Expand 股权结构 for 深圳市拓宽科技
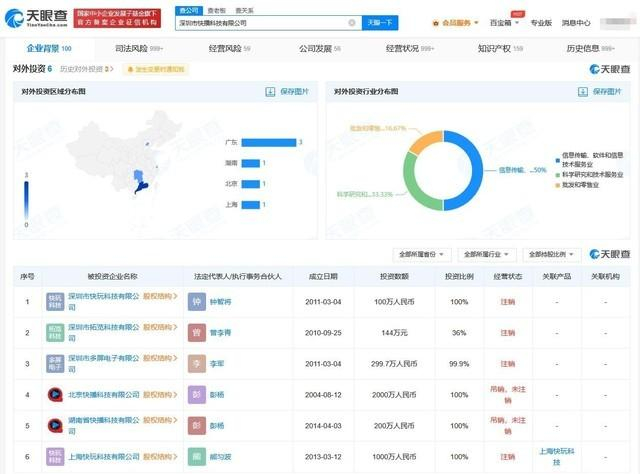The image size is (640, 474). click(160, 327)
